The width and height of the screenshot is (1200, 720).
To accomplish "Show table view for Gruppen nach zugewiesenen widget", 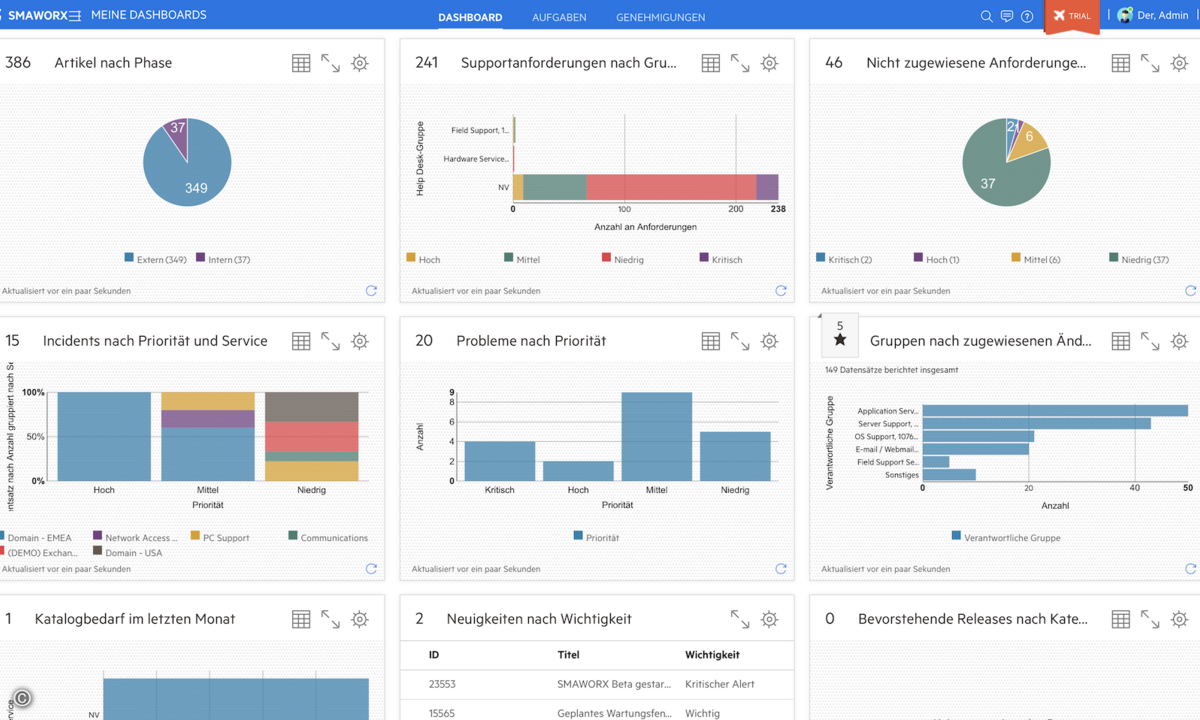I will [x=1121, y=341].
